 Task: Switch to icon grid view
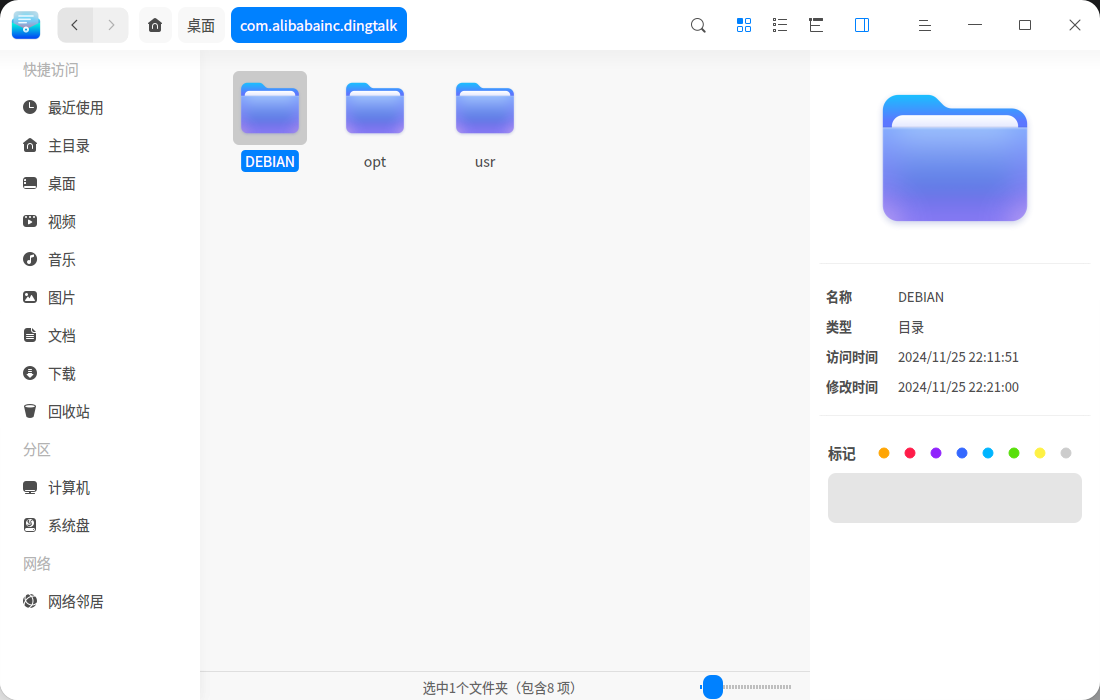coord(744,25)
